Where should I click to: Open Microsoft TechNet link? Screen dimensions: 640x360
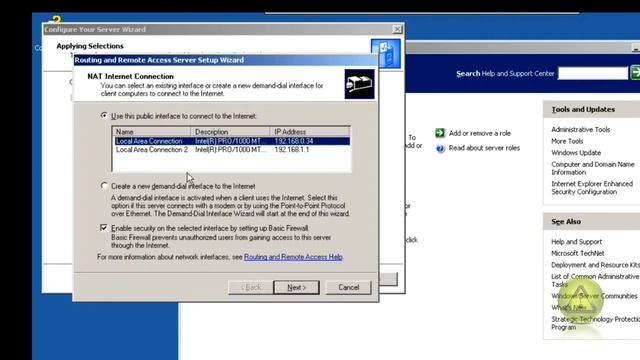578,253
